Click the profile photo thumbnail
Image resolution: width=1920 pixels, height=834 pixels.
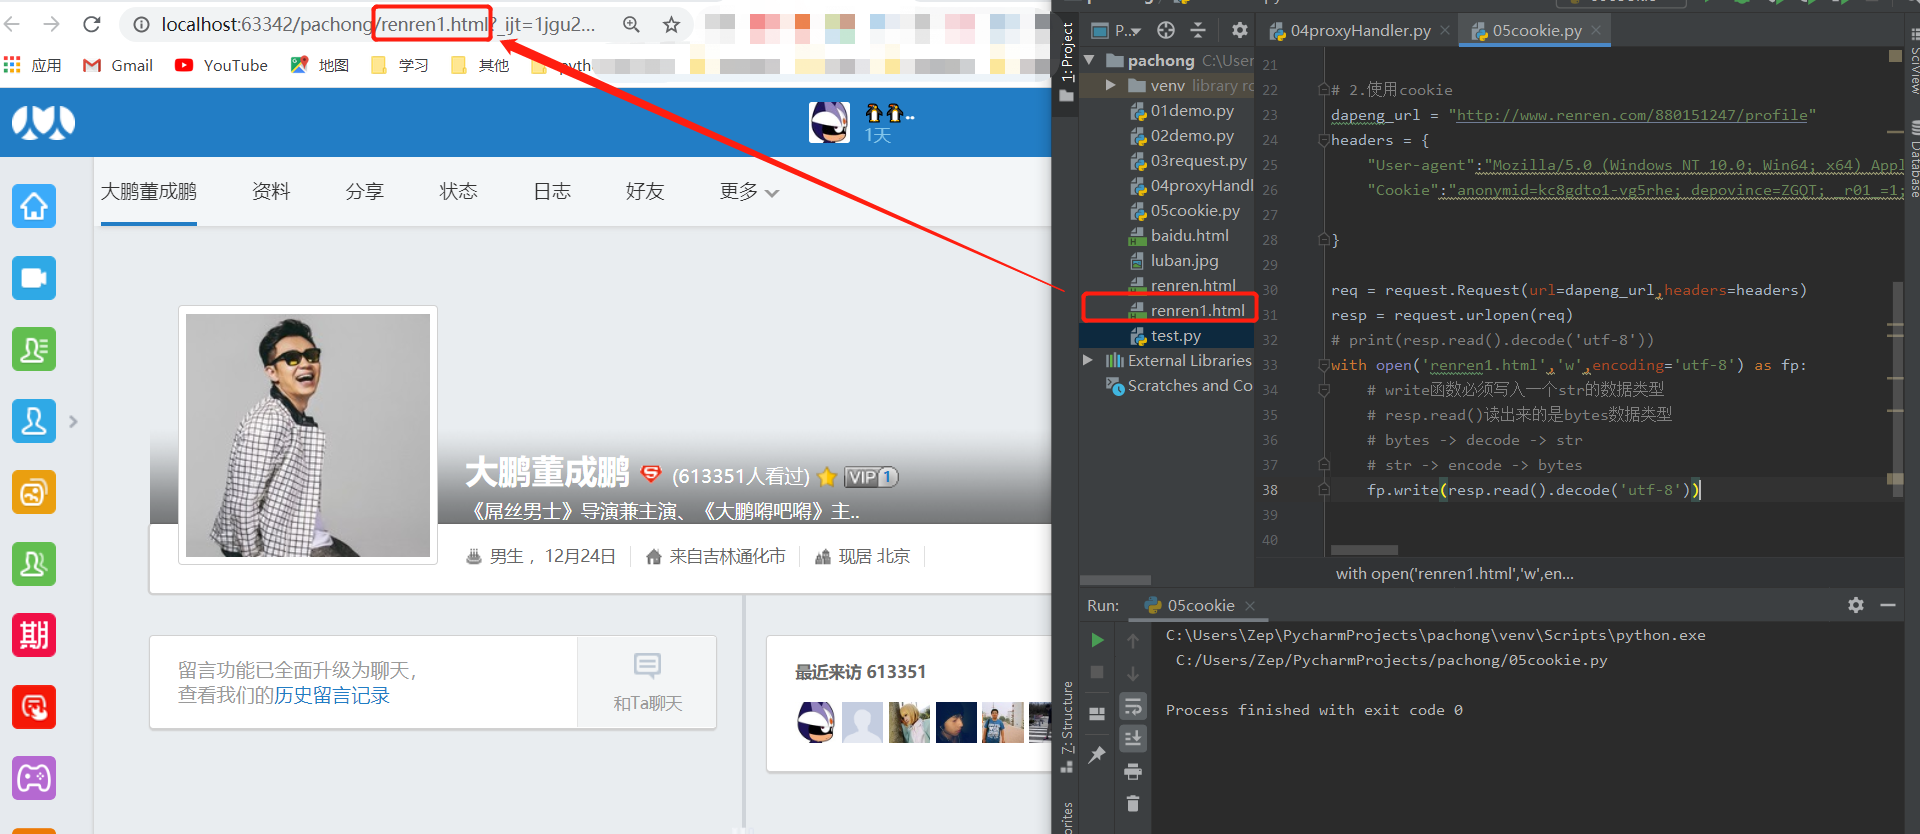coord(308,435)
